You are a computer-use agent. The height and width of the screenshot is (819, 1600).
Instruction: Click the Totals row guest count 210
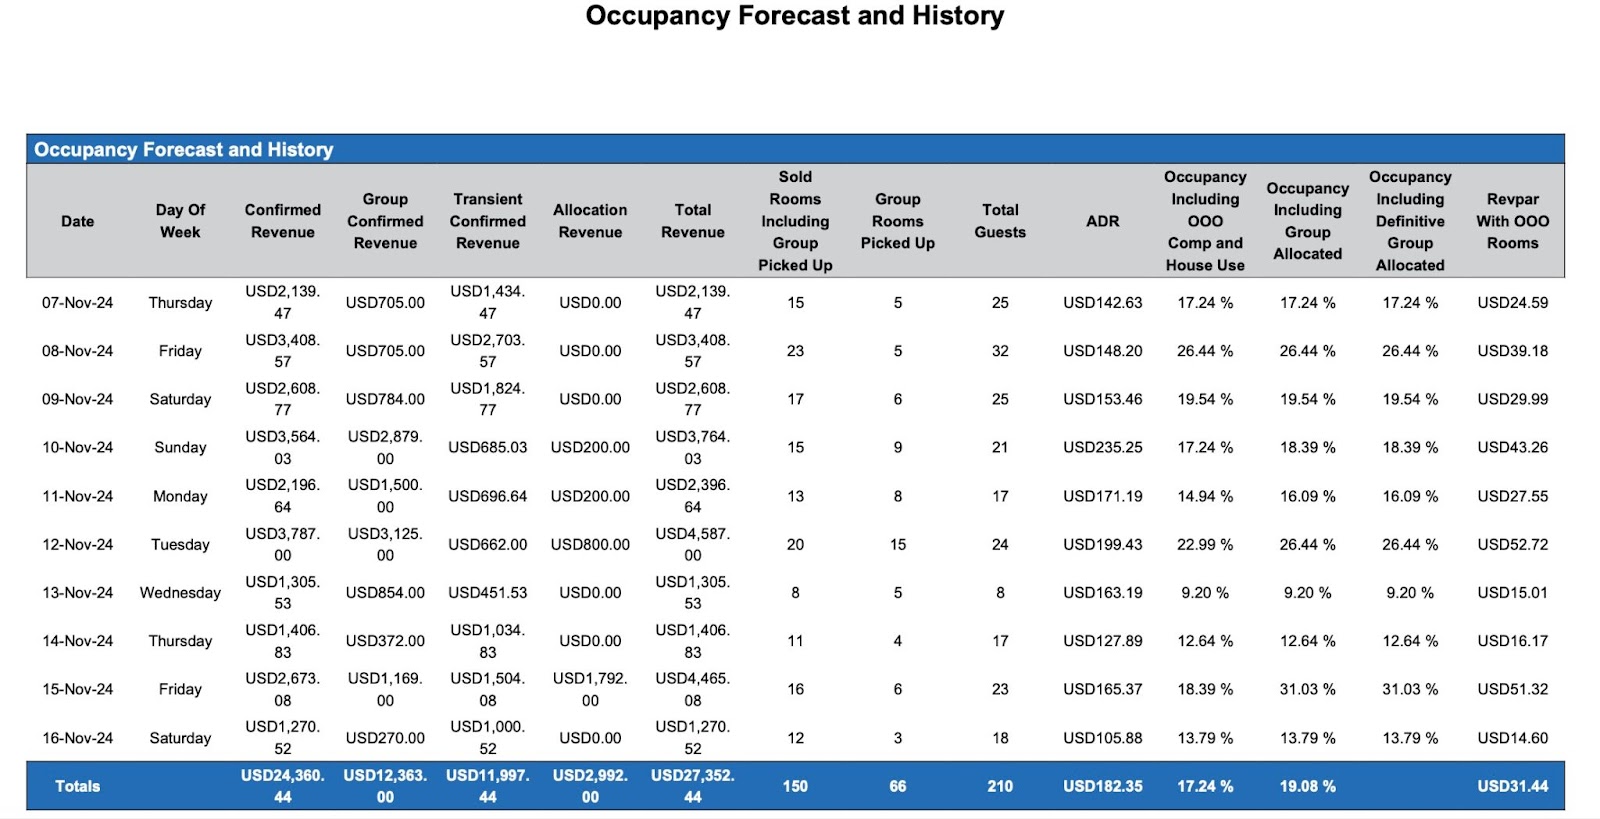pyautogui.click(x=1000, y=786)
